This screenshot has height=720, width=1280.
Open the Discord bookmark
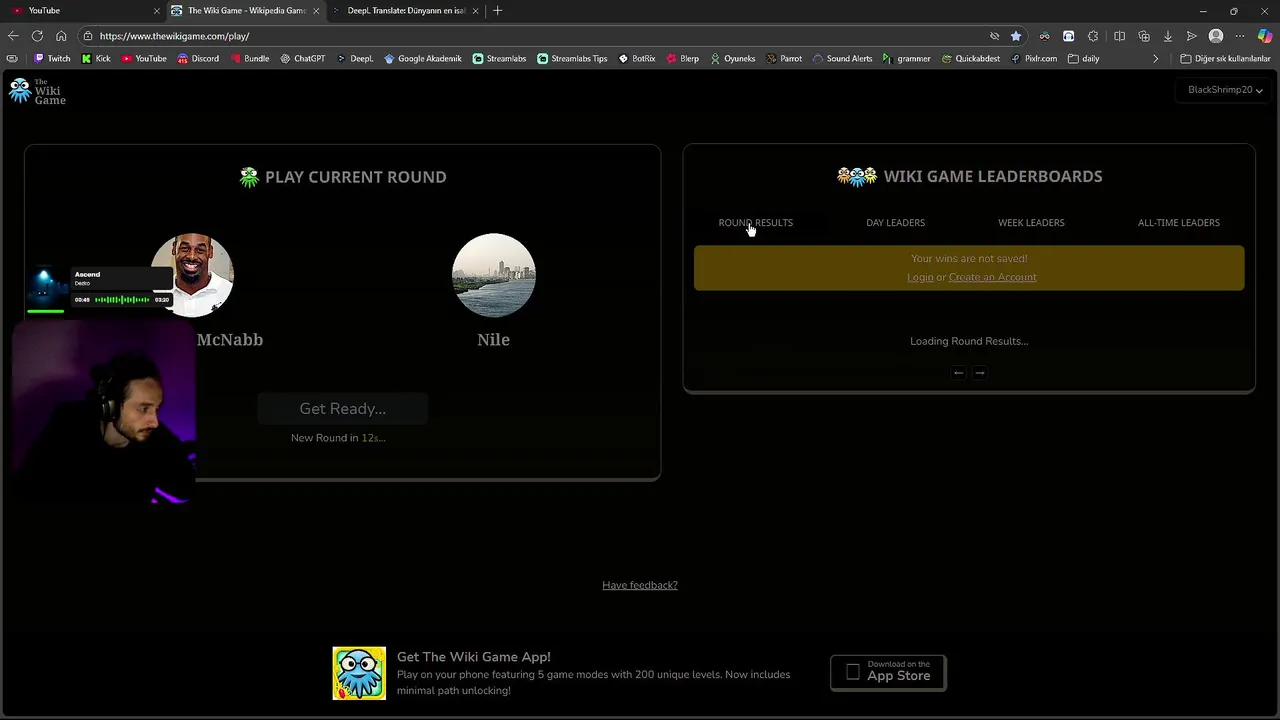[197, 59]
